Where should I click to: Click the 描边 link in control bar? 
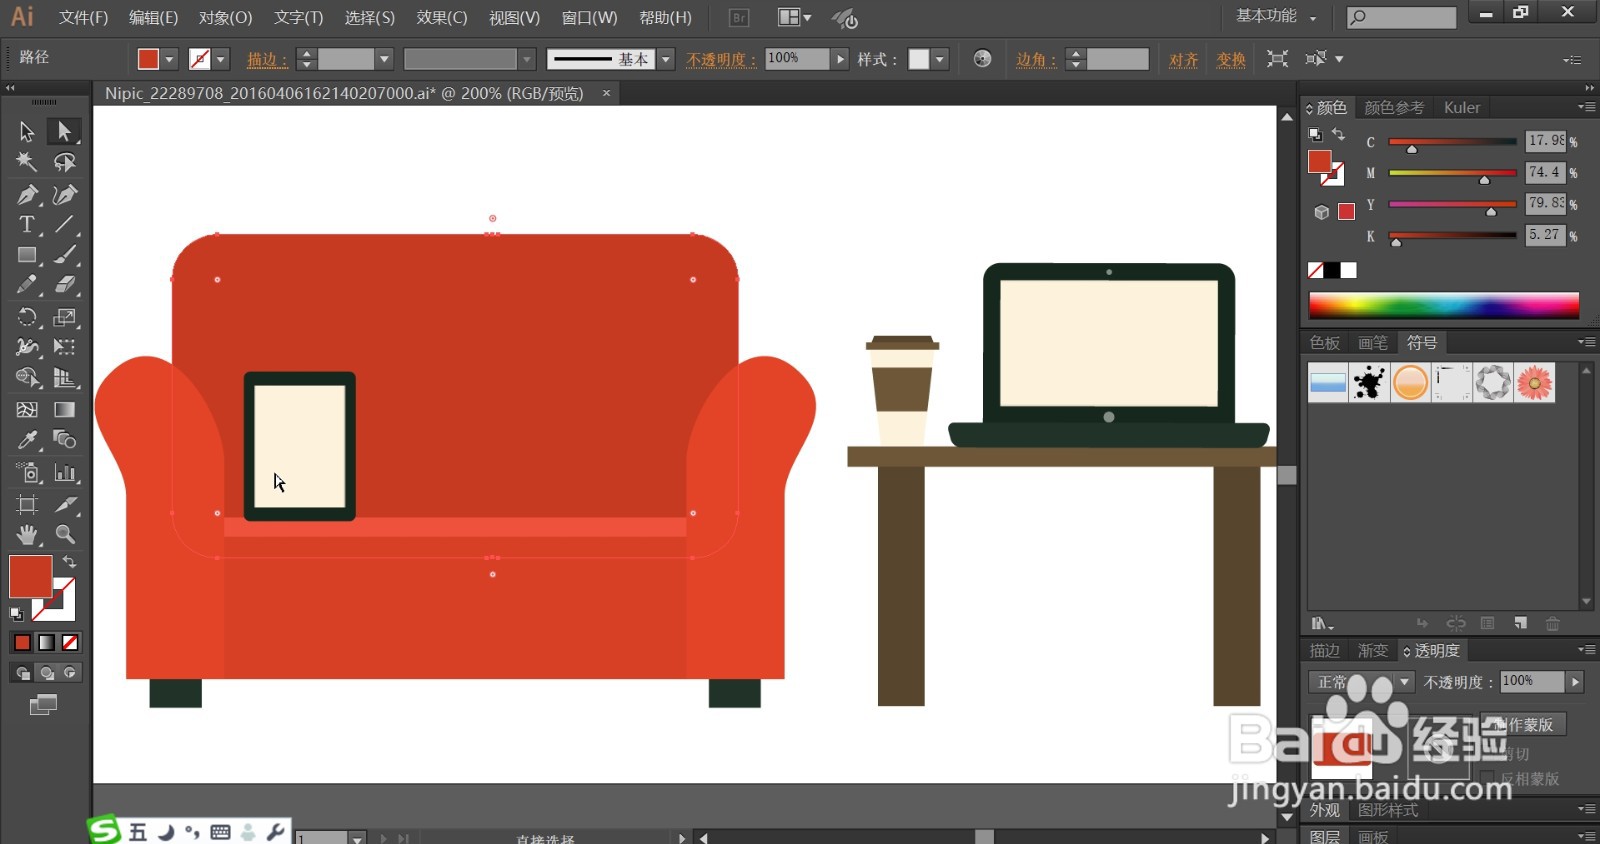[266, 59]
